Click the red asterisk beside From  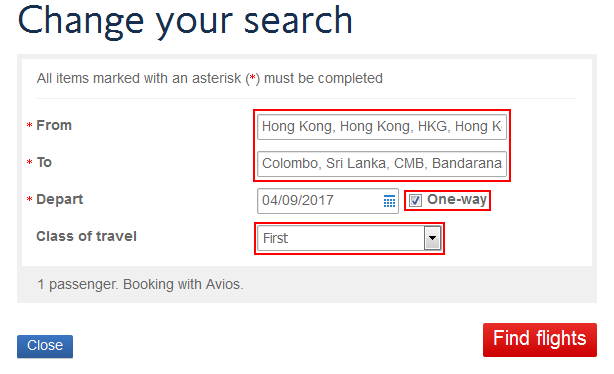tap(29, 125)
